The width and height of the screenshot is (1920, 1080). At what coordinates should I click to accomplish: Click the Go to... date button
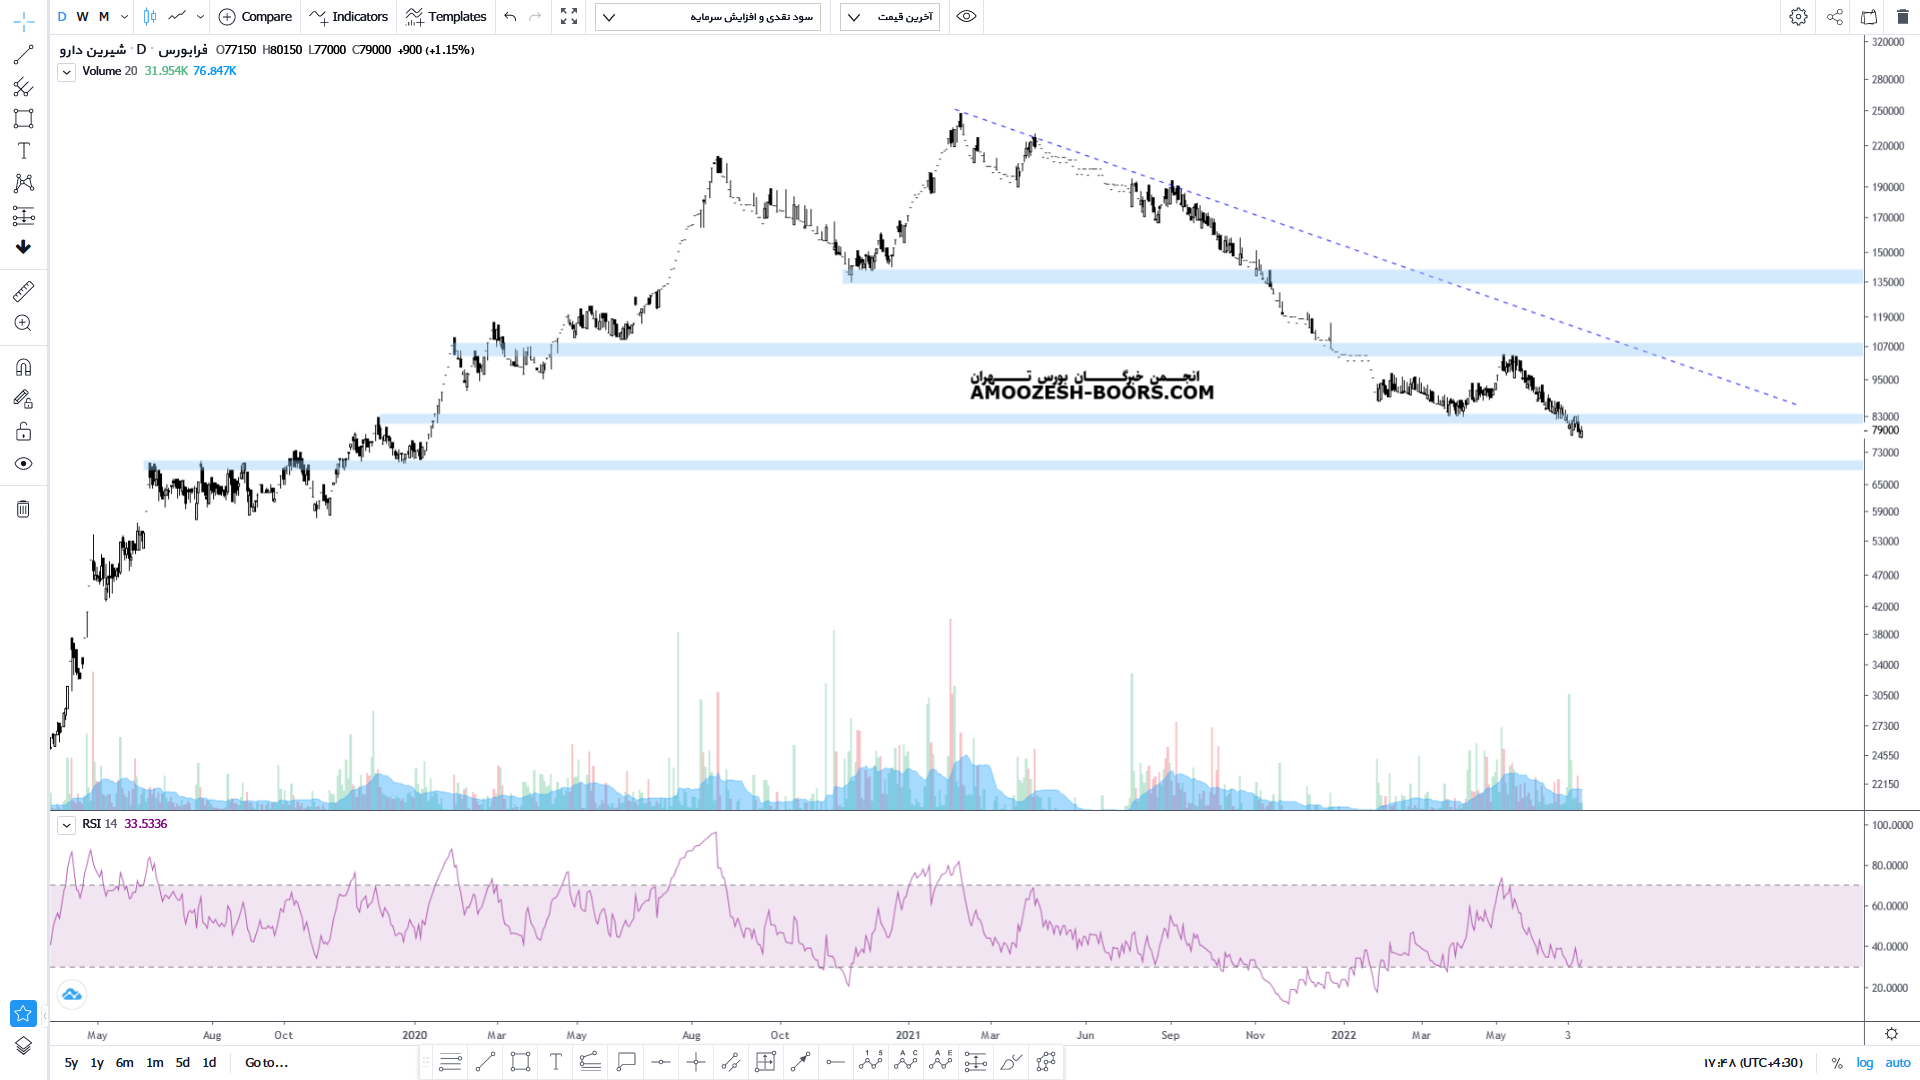pyautogui.click(x=266, y=1063)
